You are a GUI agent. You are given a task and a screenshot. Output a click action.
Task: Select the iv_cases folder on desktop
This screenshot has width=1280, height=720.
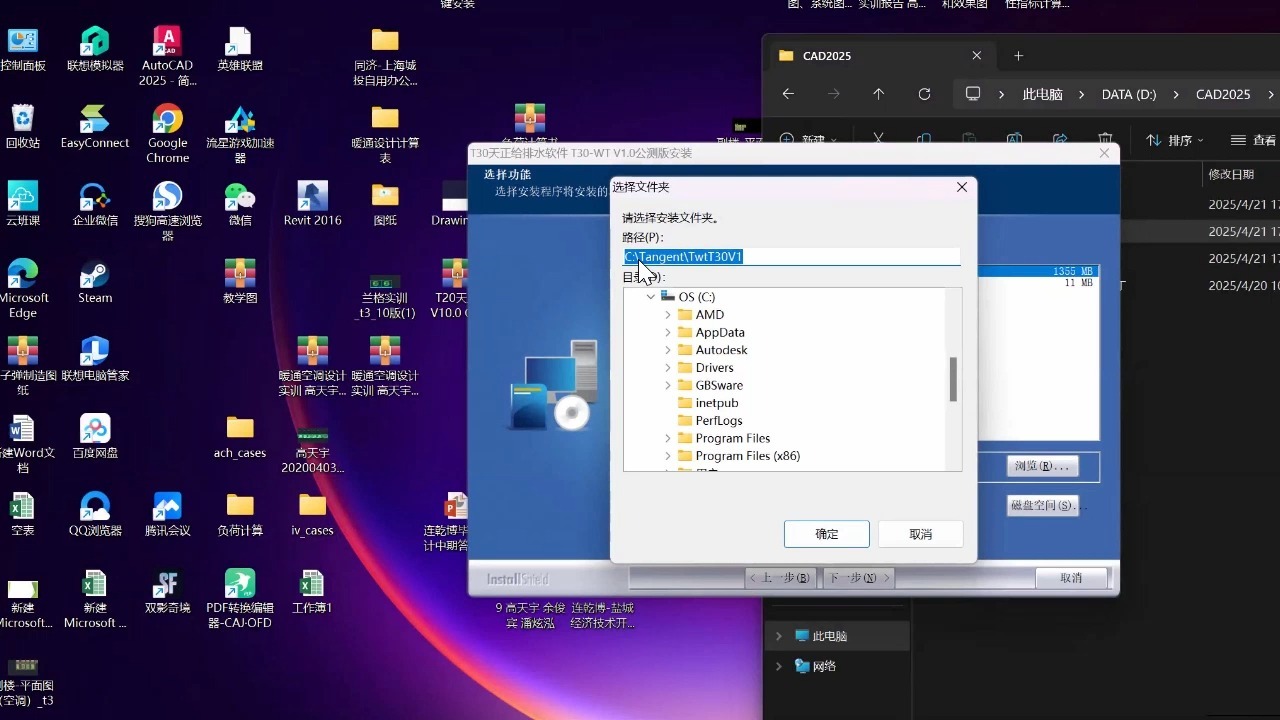point(312,514)
